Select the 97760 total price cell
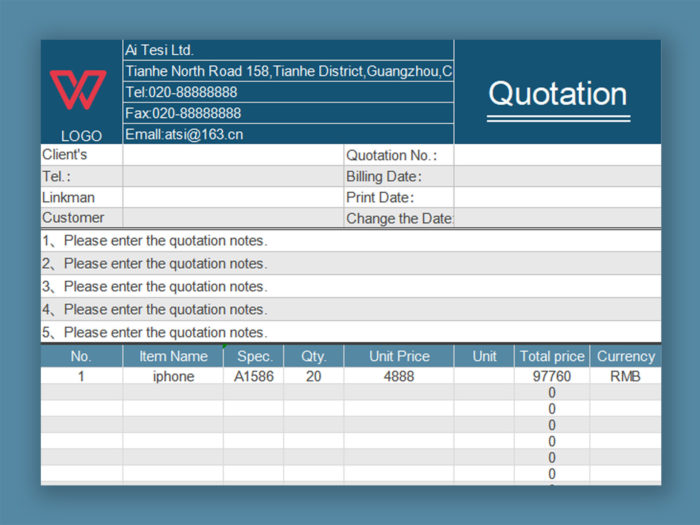 [551, 377]
